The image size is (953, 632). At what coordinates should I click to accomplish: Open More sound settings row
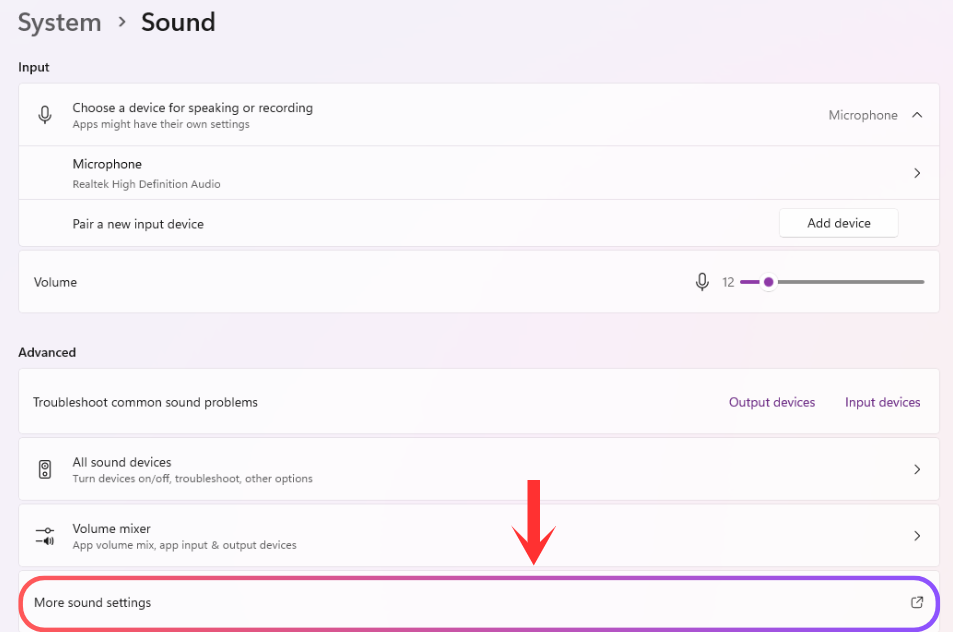[479, 603]
